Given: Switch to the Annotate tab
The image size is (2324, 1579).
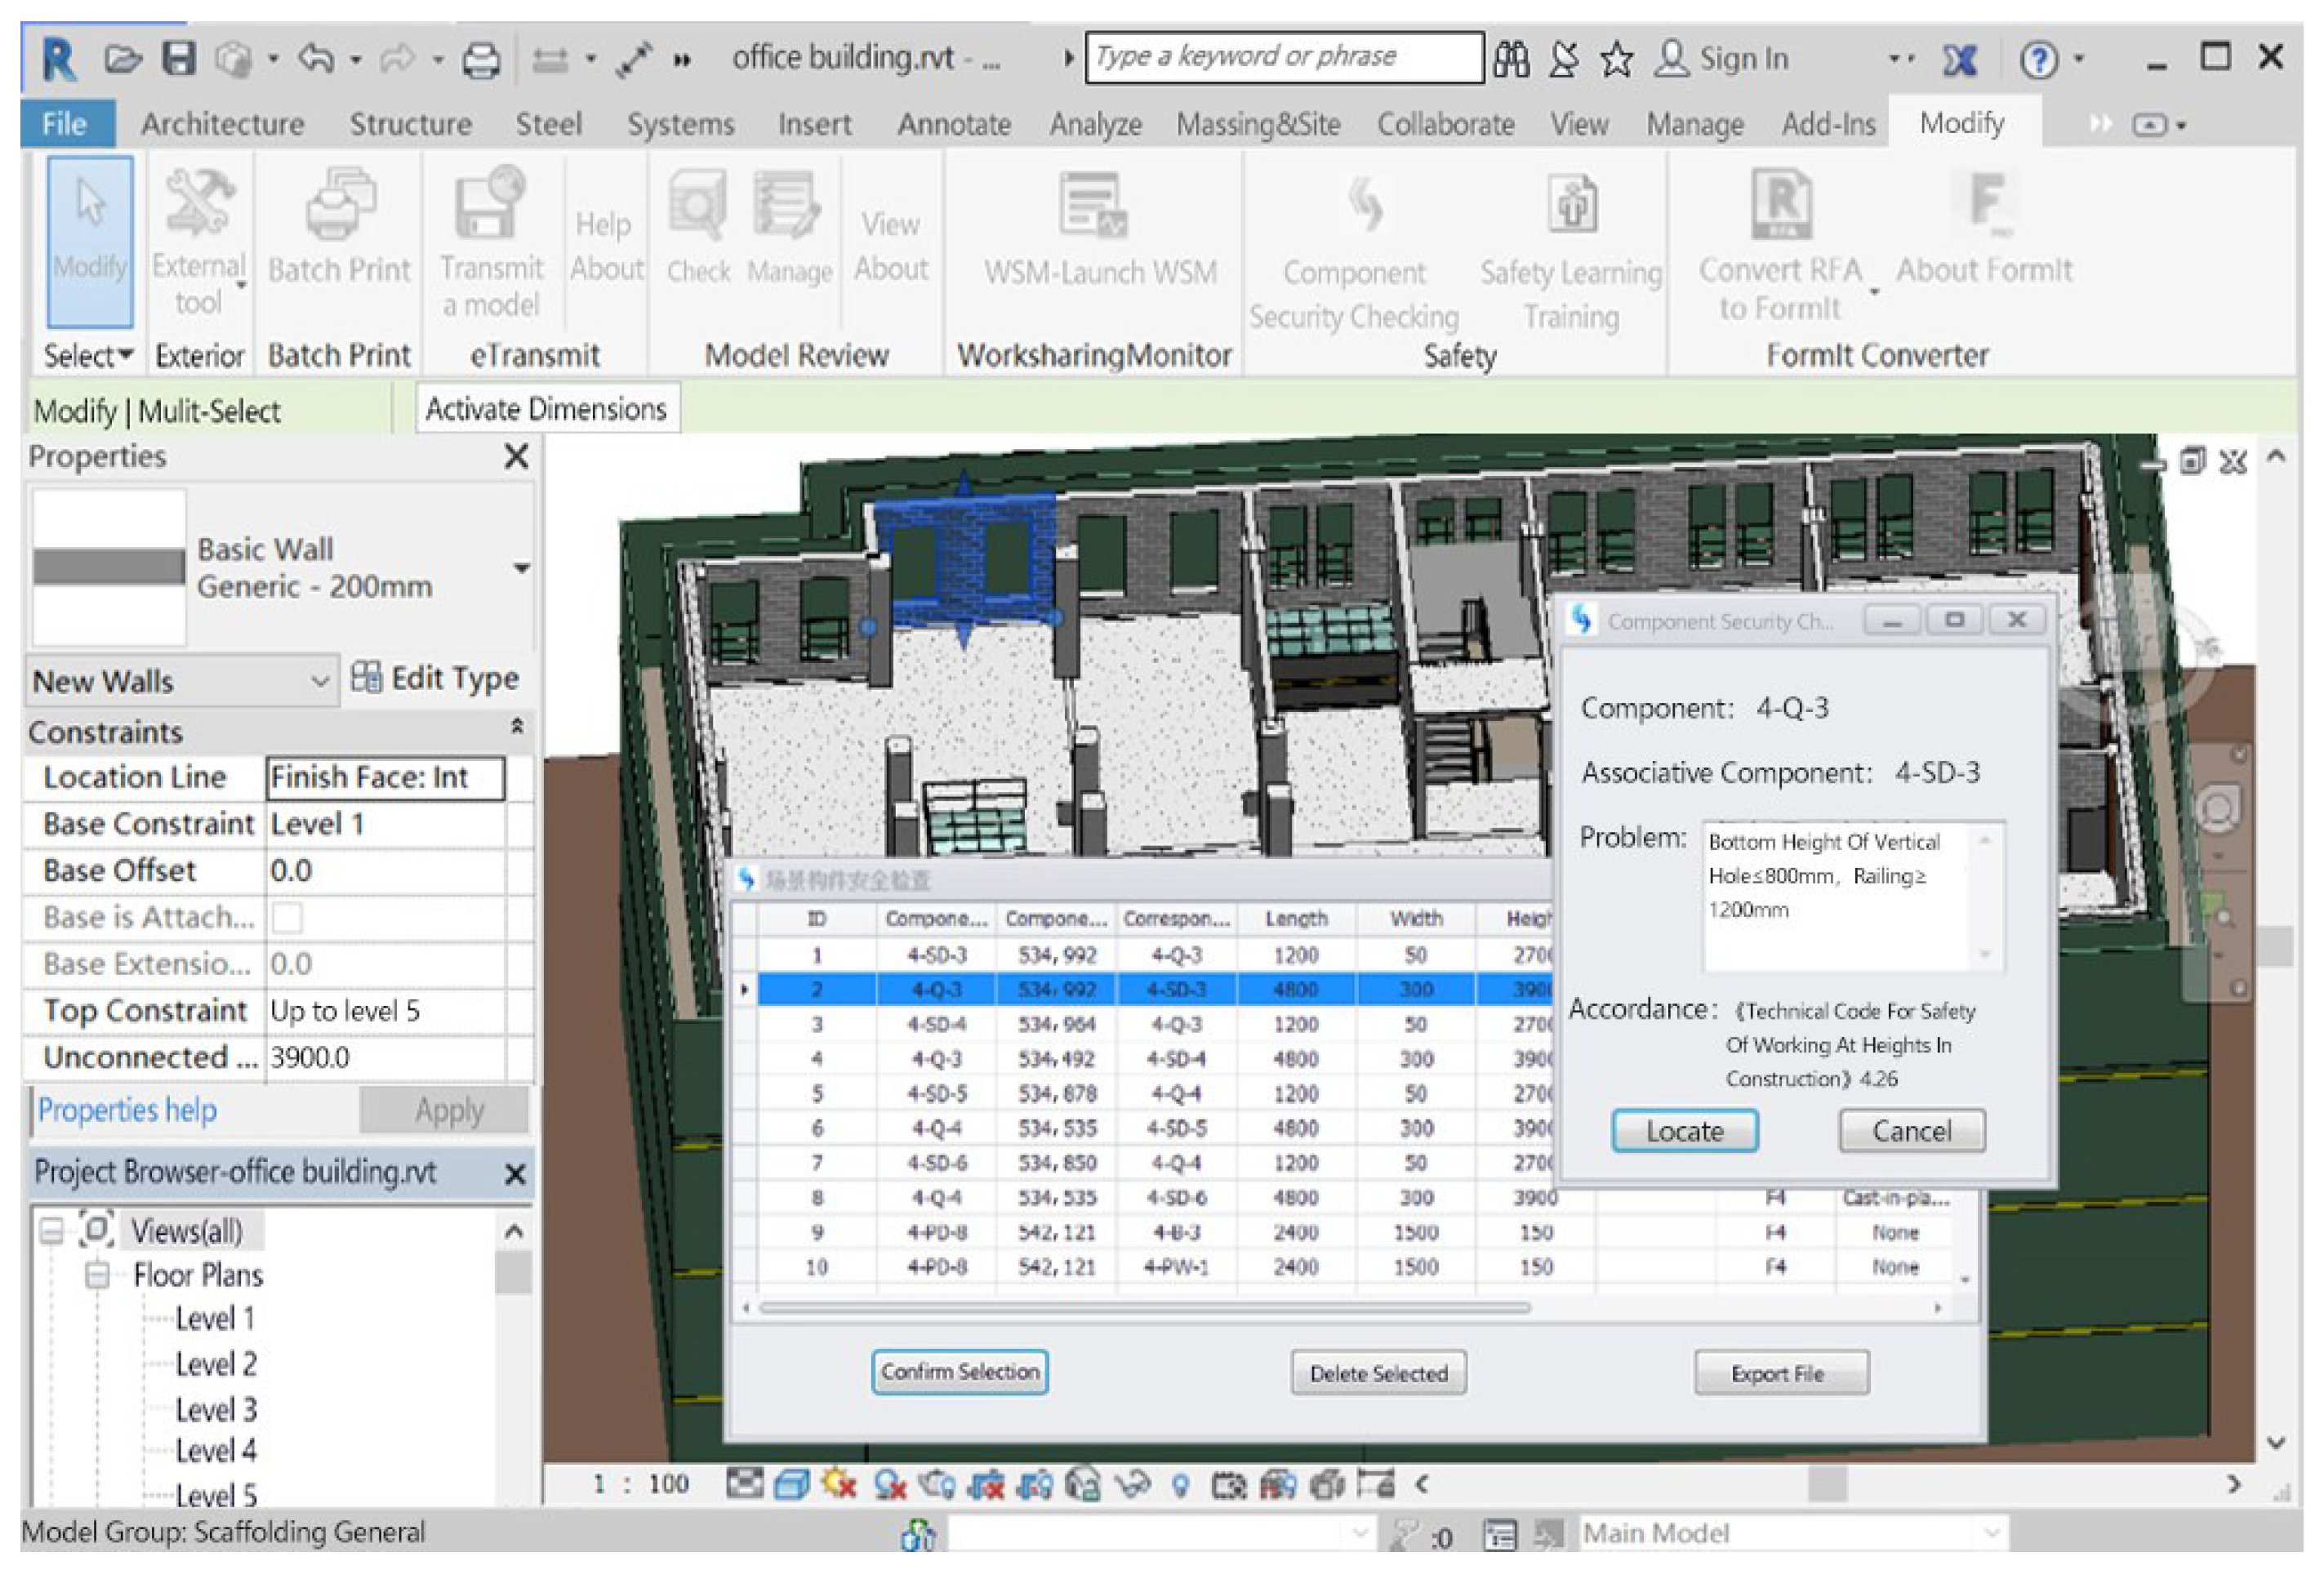Looking at the screenshot, I should 953,124.
